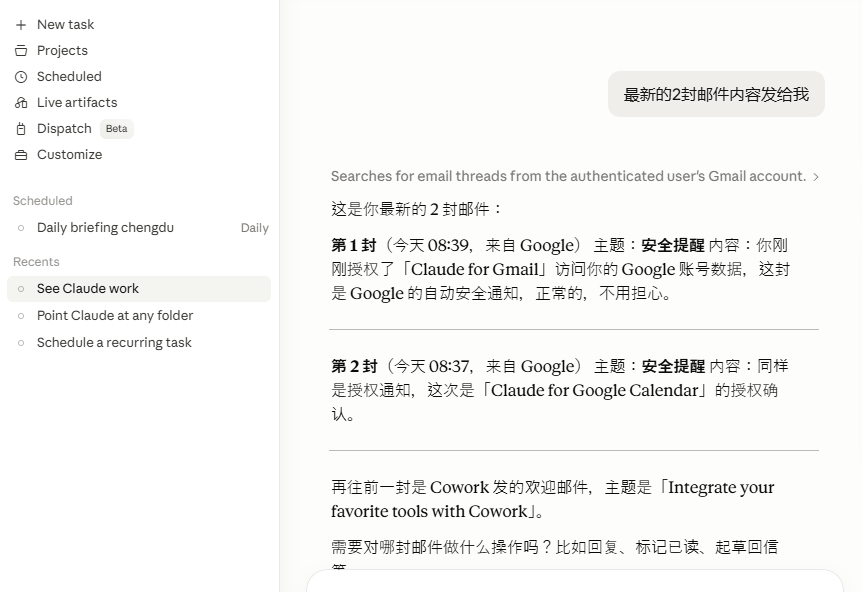Screen dimensions: 862x592
Task: Click the Daily frequency label
Action: point(255,228)
